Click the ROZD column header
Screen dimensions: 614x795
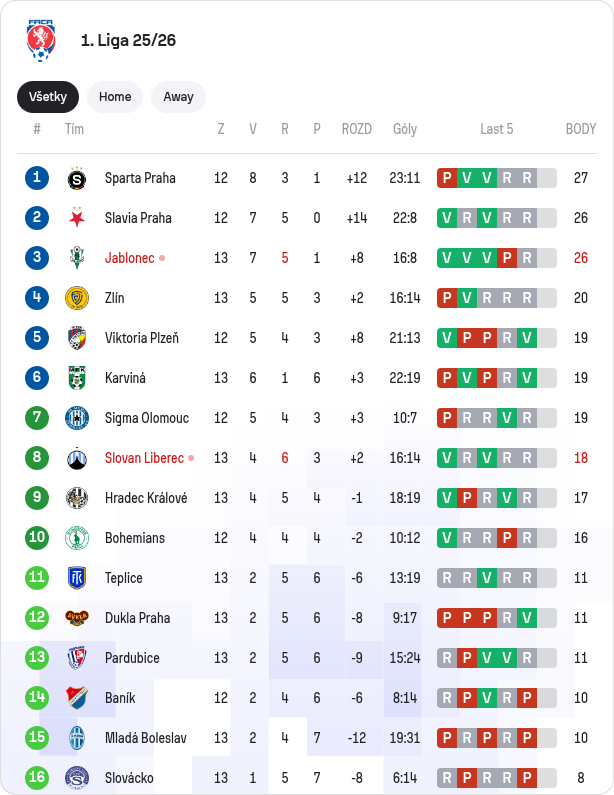coord(356,129)
